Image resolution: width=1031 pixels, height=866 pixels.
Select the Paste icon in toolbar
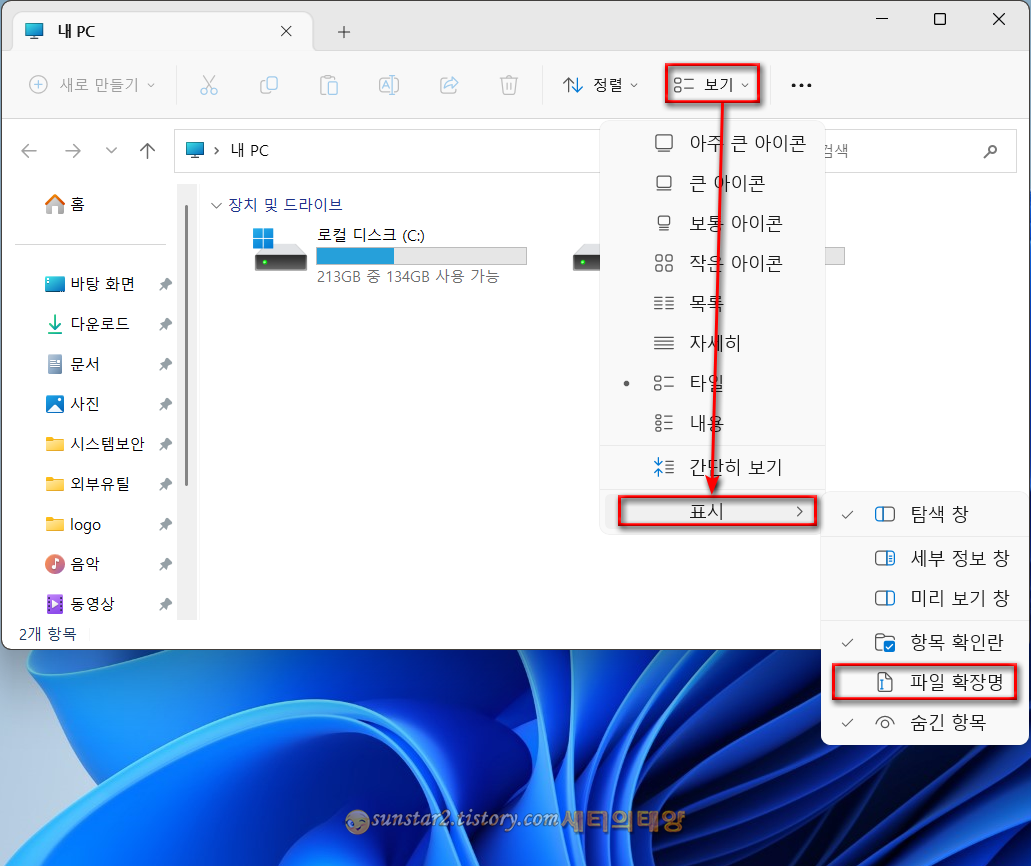(x=328, y=85)
